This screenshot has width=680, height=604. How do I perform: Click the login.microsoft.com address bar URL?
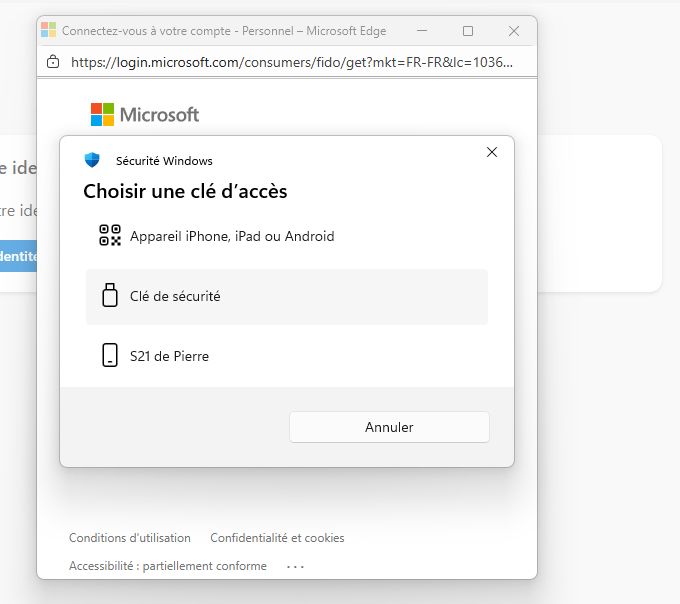tap(292, 62)
